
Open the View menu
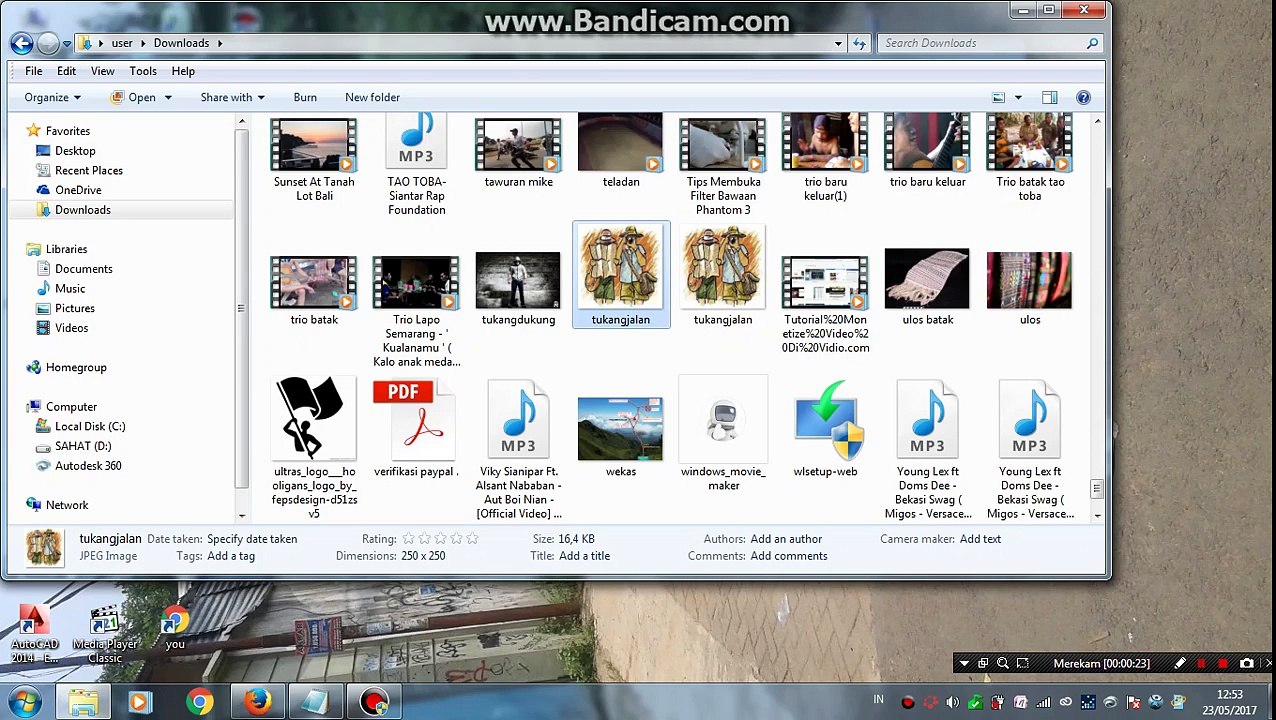click(x=102, y=71)
